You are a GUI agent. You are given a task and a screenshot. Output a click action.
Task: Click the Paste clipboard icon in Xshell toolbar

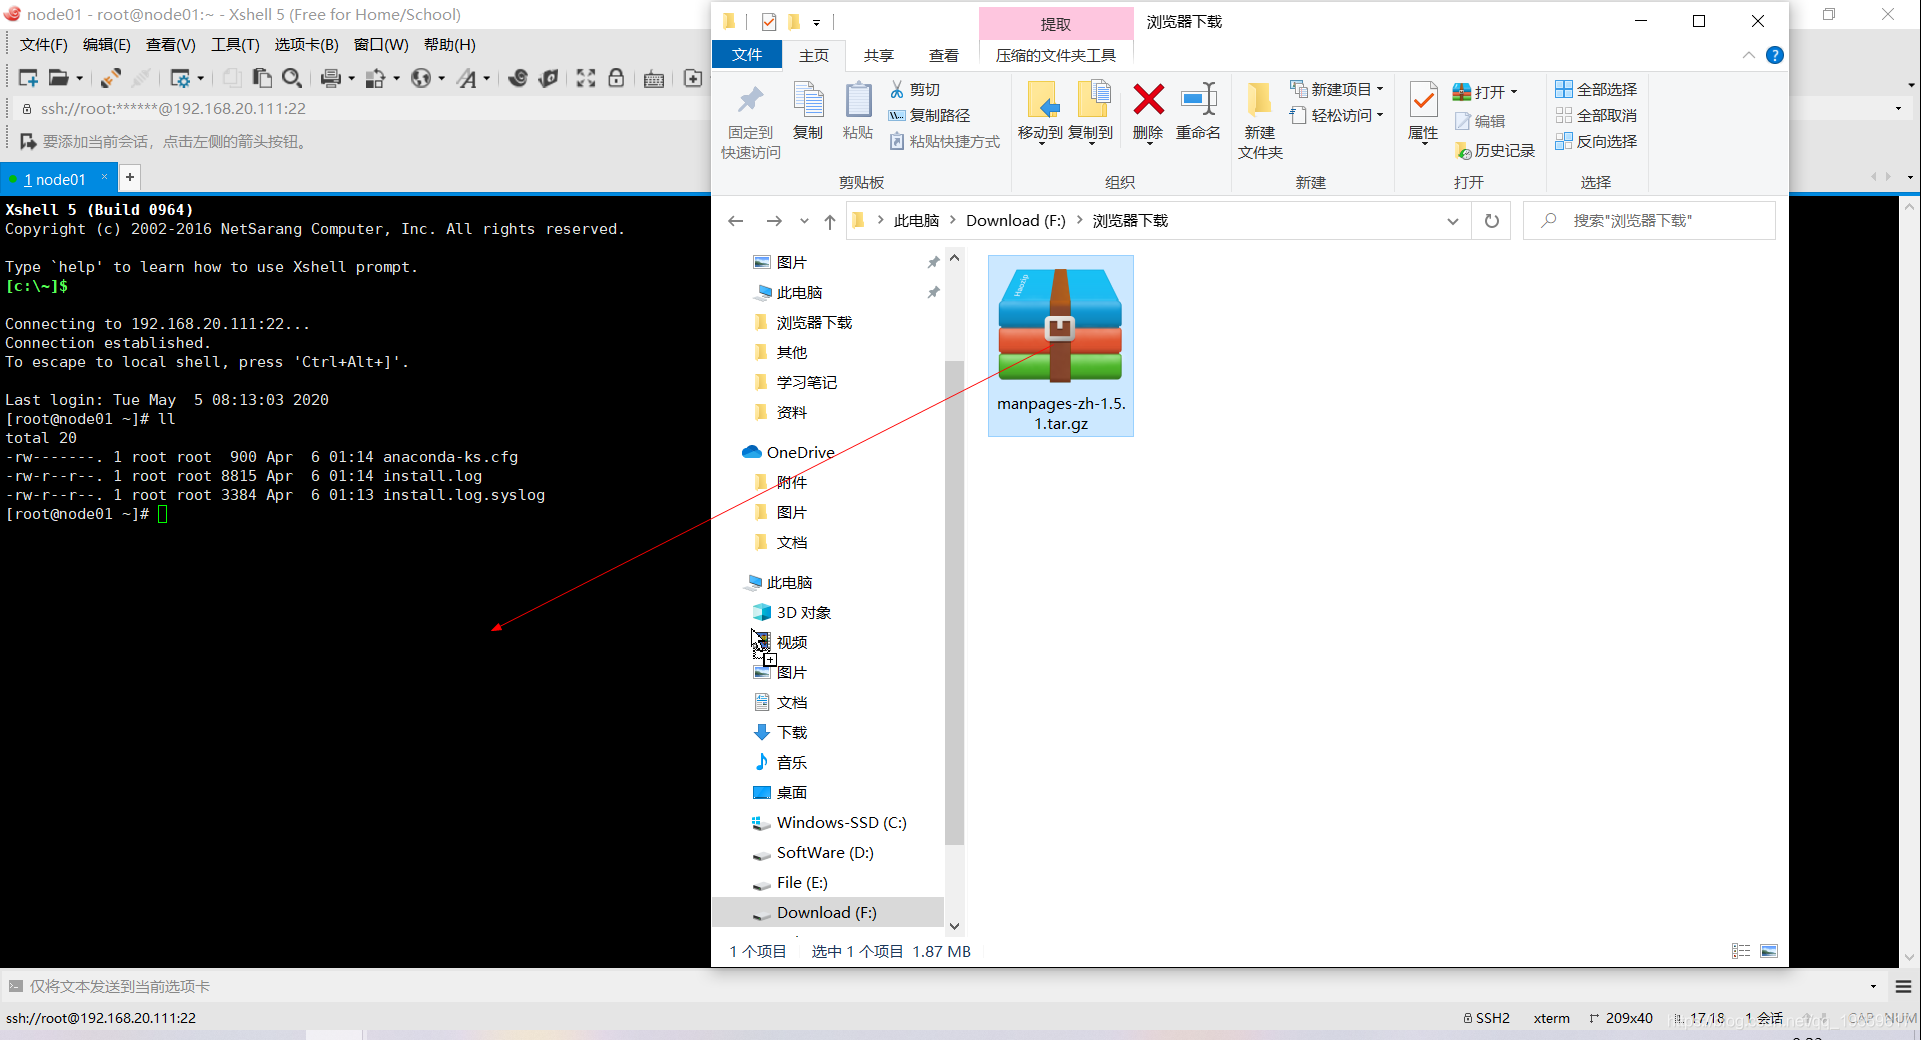tap(262, 78)
